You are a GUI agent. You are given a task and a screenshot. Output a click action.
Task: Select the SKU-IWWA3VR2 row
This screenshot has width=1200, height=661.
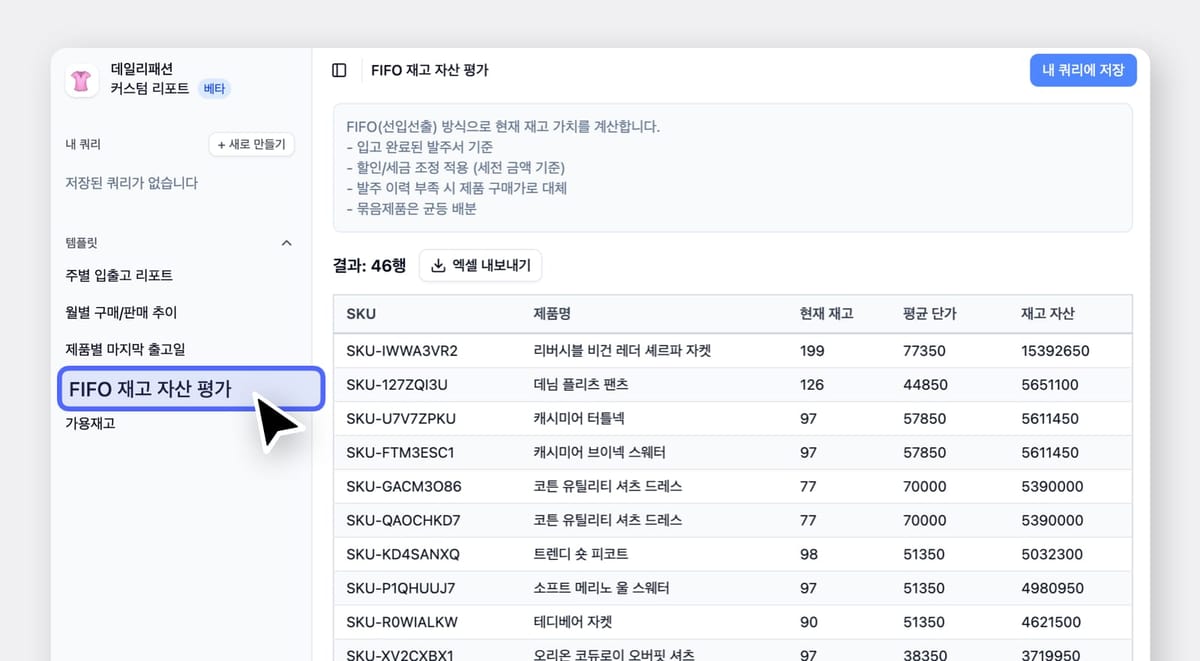pyautogui.click(x=404, y=351)
